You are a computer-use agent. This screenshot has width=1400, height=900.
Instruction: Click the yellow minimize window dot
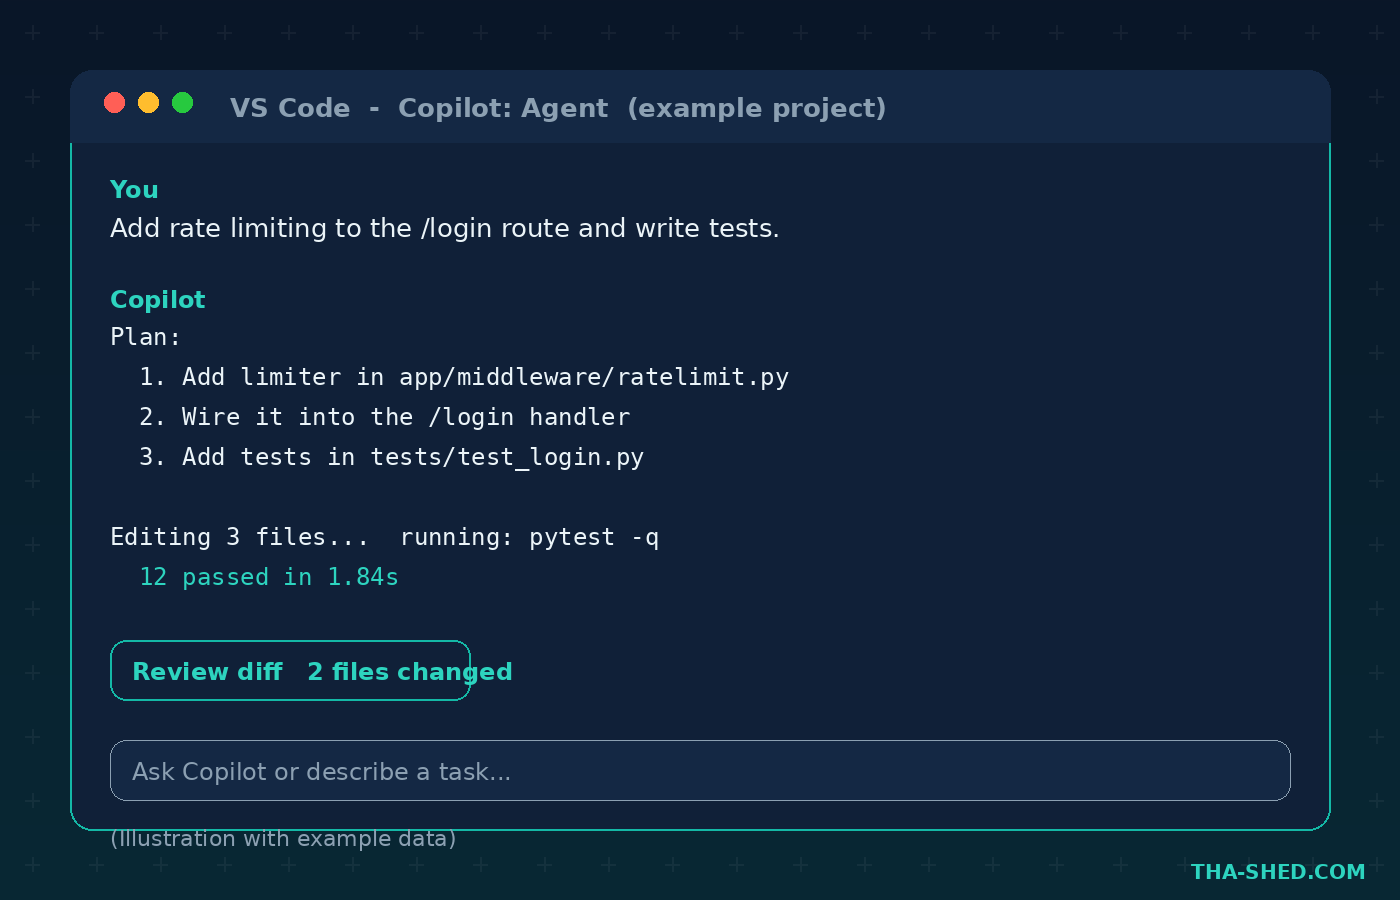point(149,103)
